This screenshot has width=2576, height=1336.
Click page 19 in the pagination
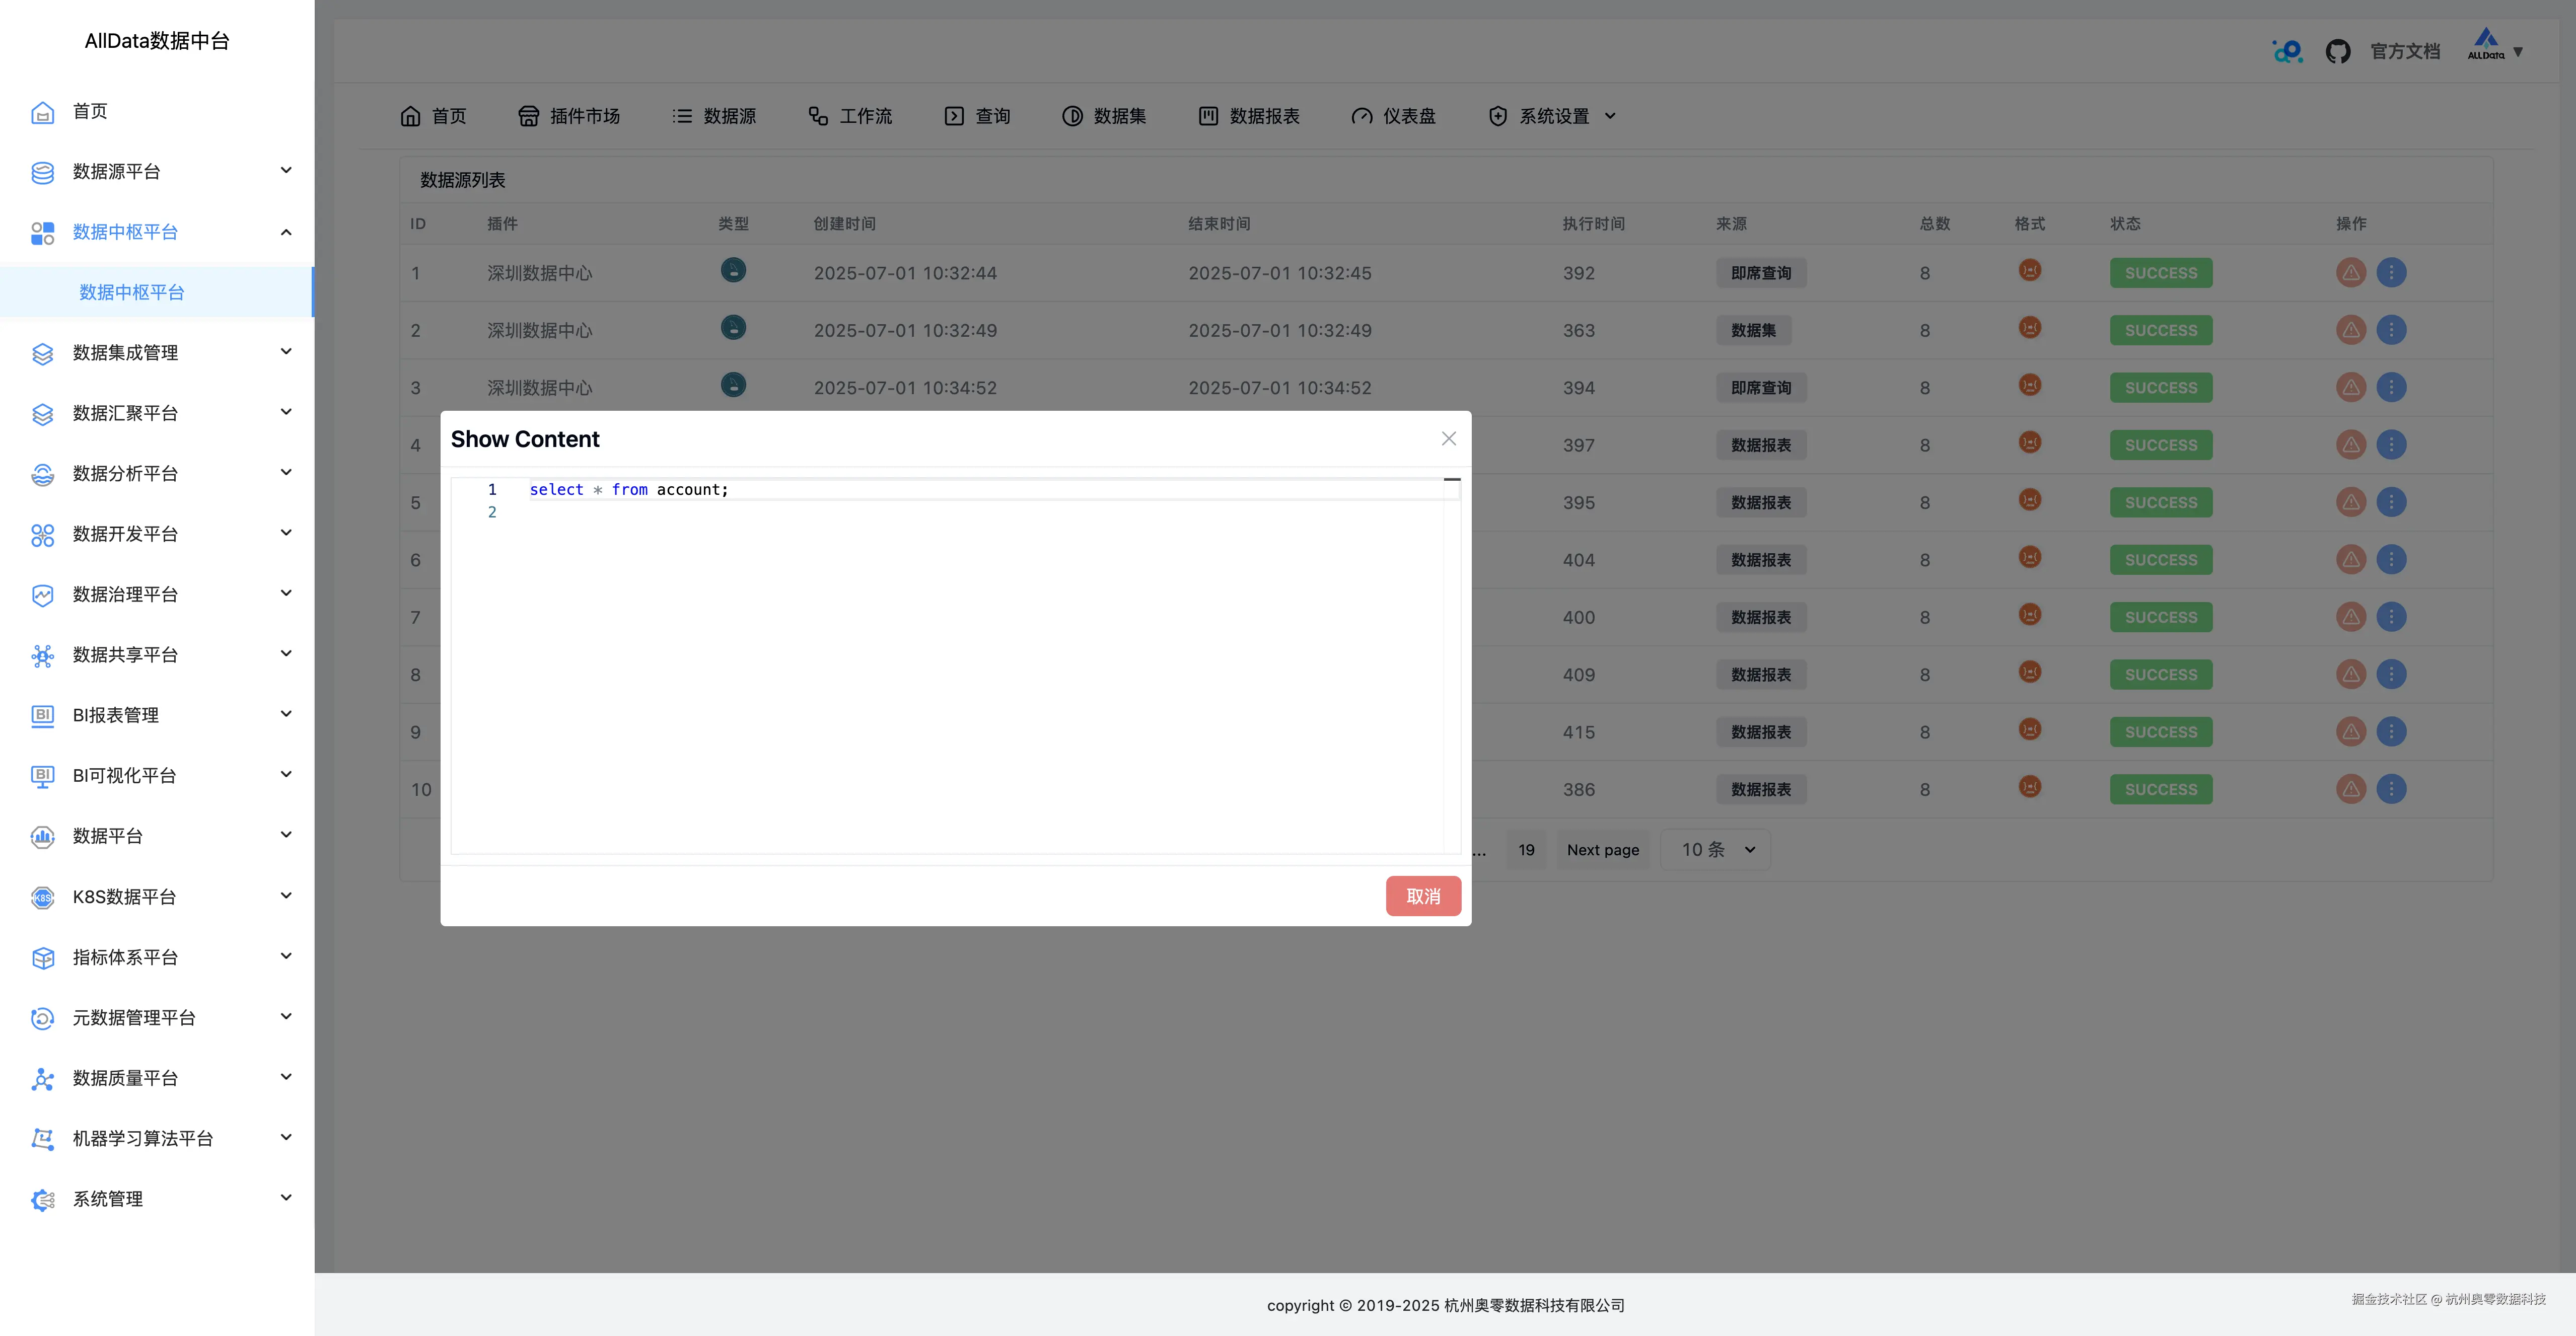point(1527,849)
